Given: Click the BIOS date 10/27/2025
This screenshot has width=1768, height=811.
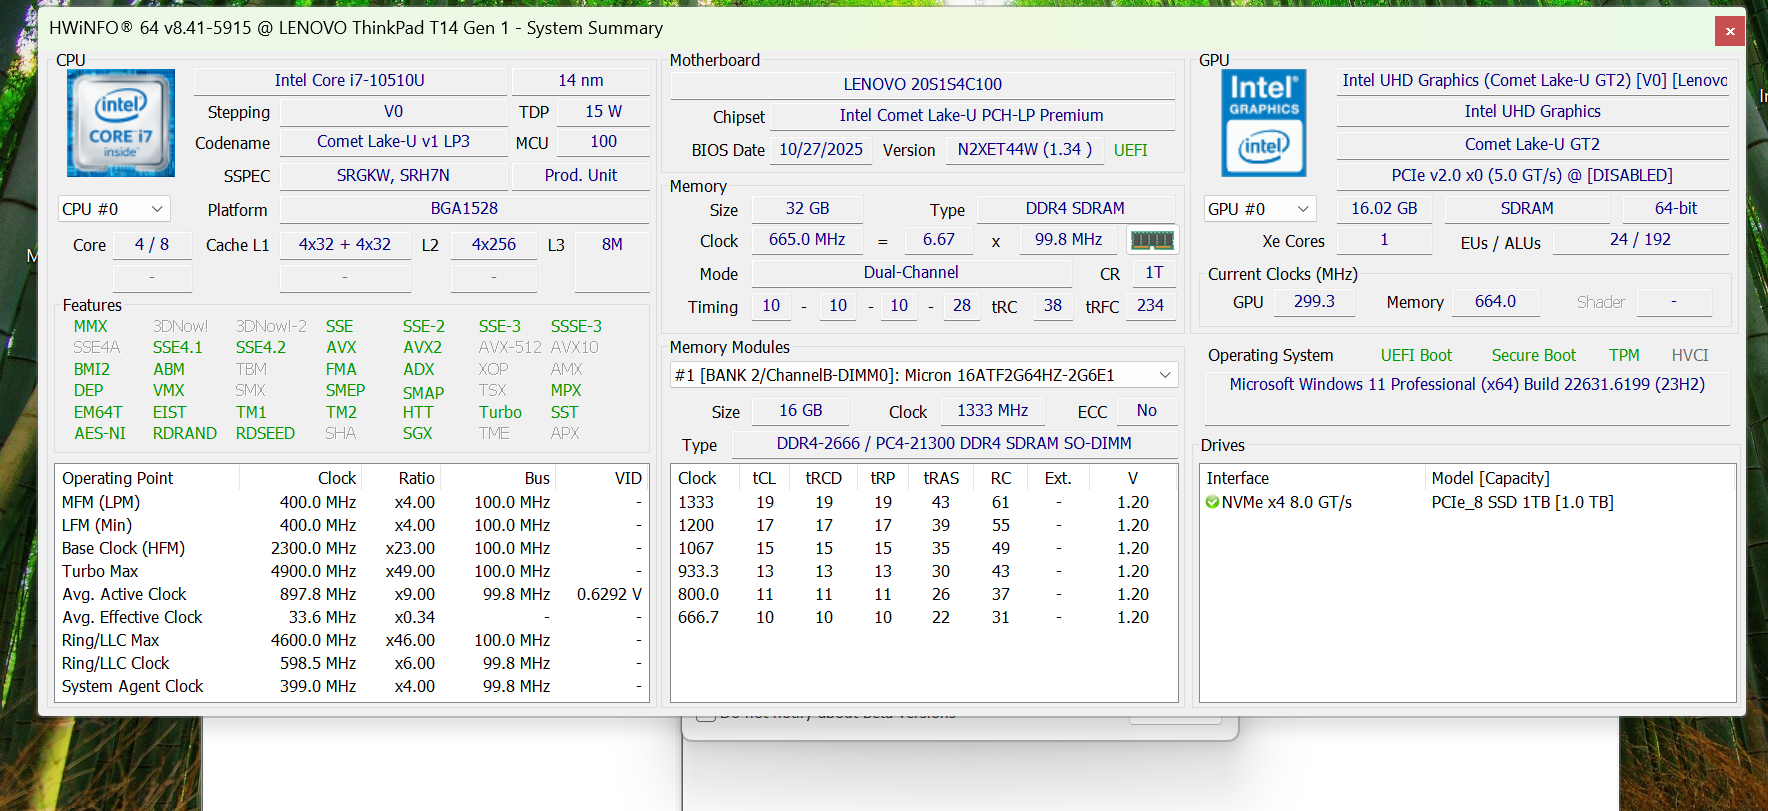Looking at the screenshot, I should (821, 149).
